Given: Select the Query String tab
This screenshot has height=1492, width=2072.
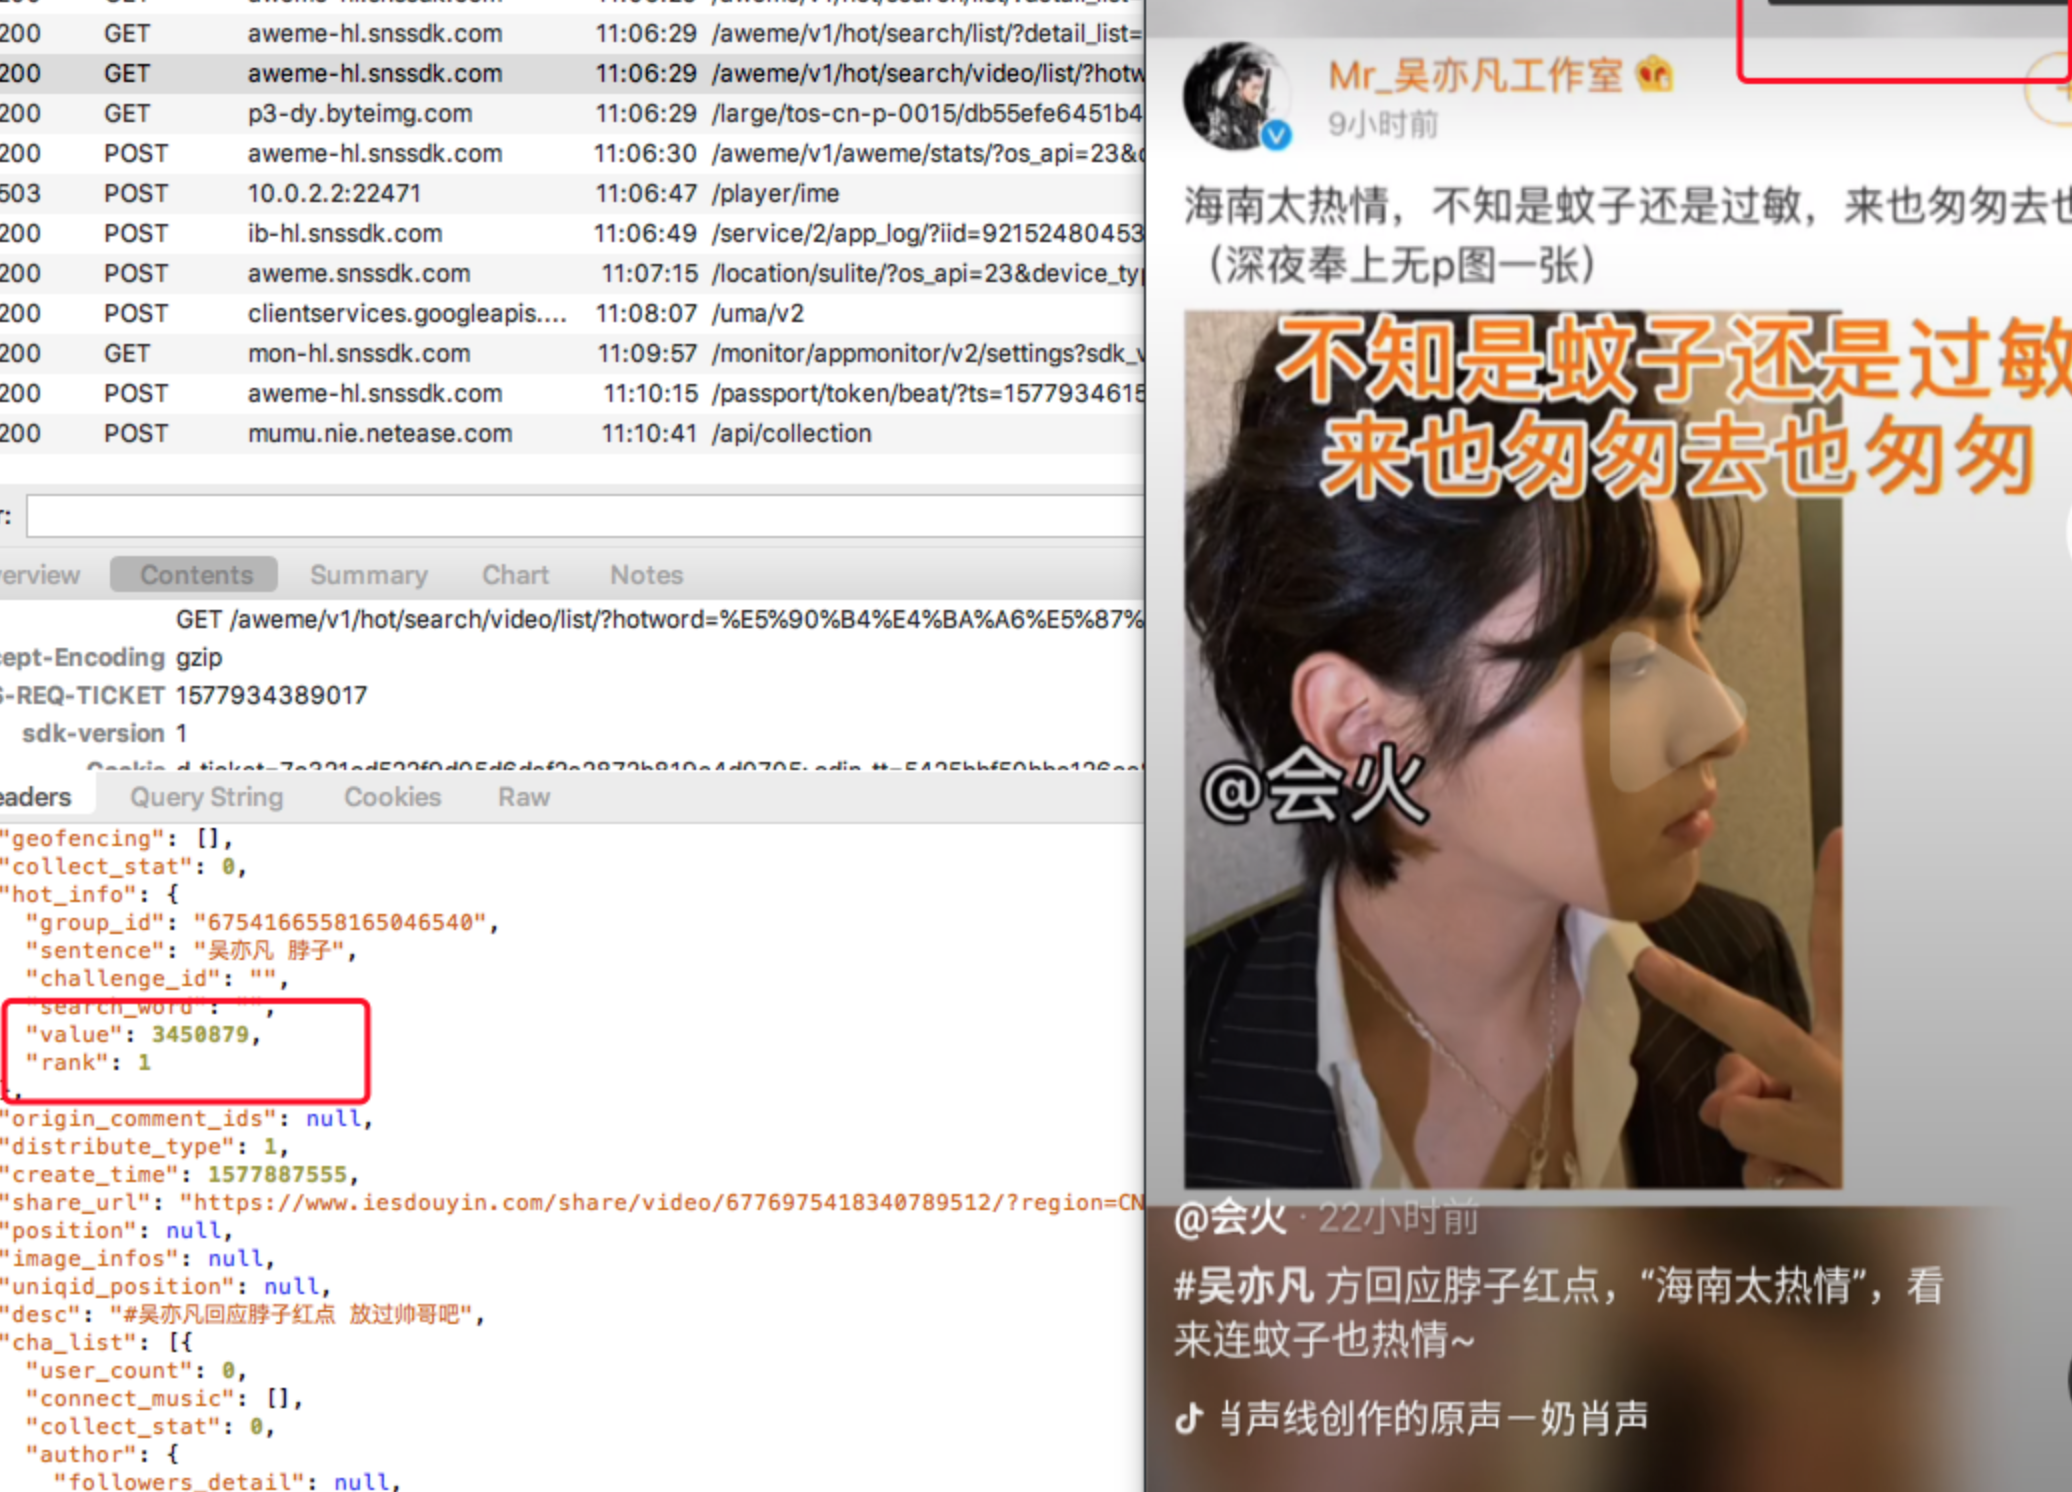Looking at the screenshot, I should point(206,797).
